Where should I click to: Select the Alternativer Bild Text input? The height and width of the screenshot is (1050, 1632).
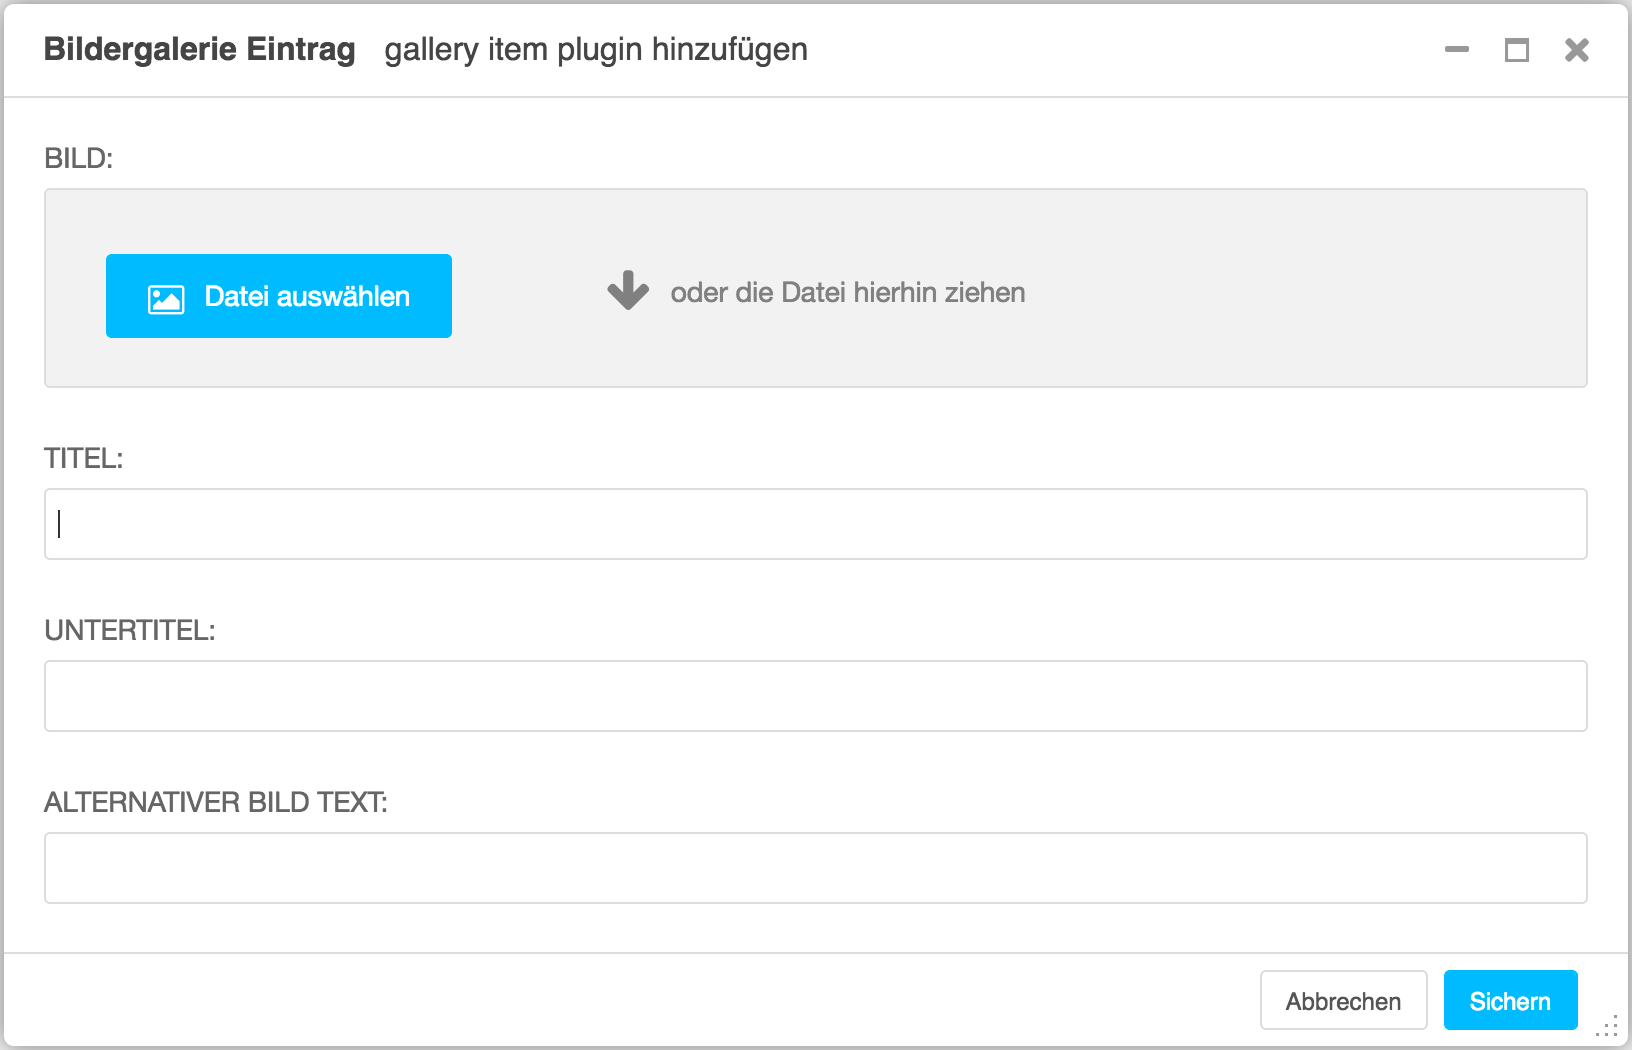click(x=815, y=868)
